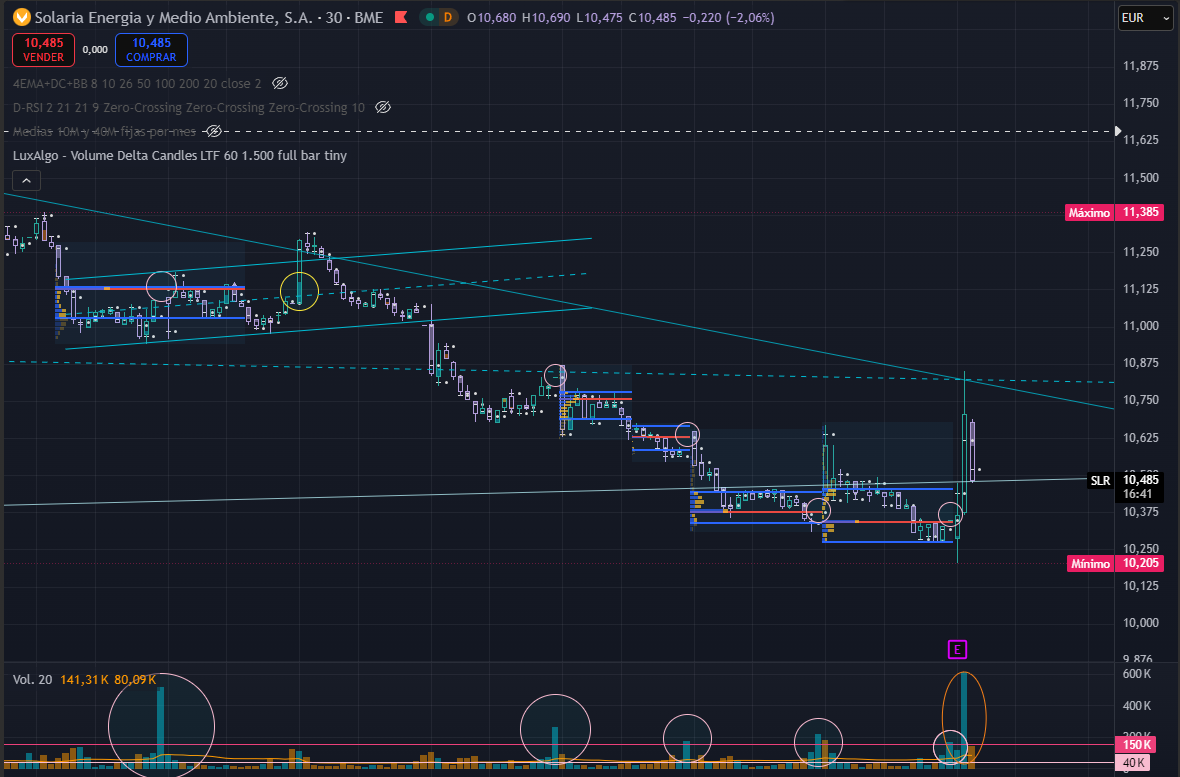The width and height of the screenshot is (1180, 777).
Task: Click the 10,485 VENDER sell button
Action: click(x=44, y=50)
